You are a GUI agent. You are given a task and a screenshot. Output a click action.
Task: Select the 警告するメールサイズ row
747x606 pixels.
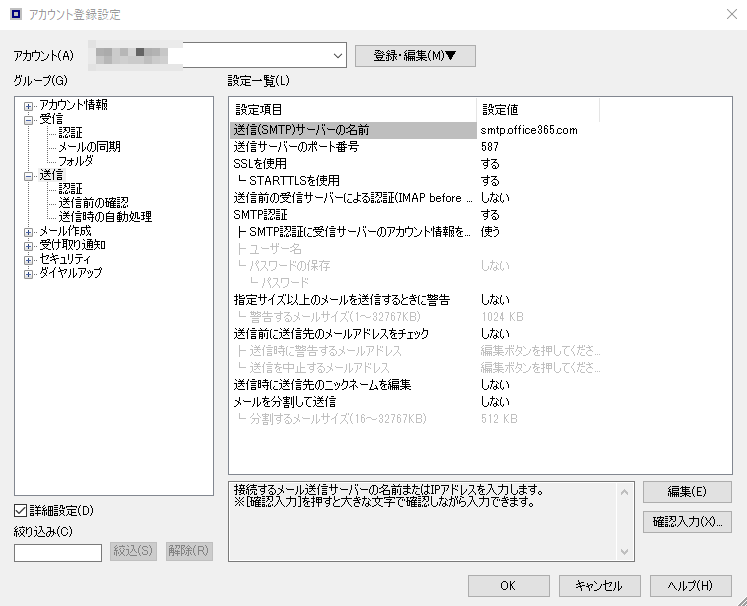(353, 317)
